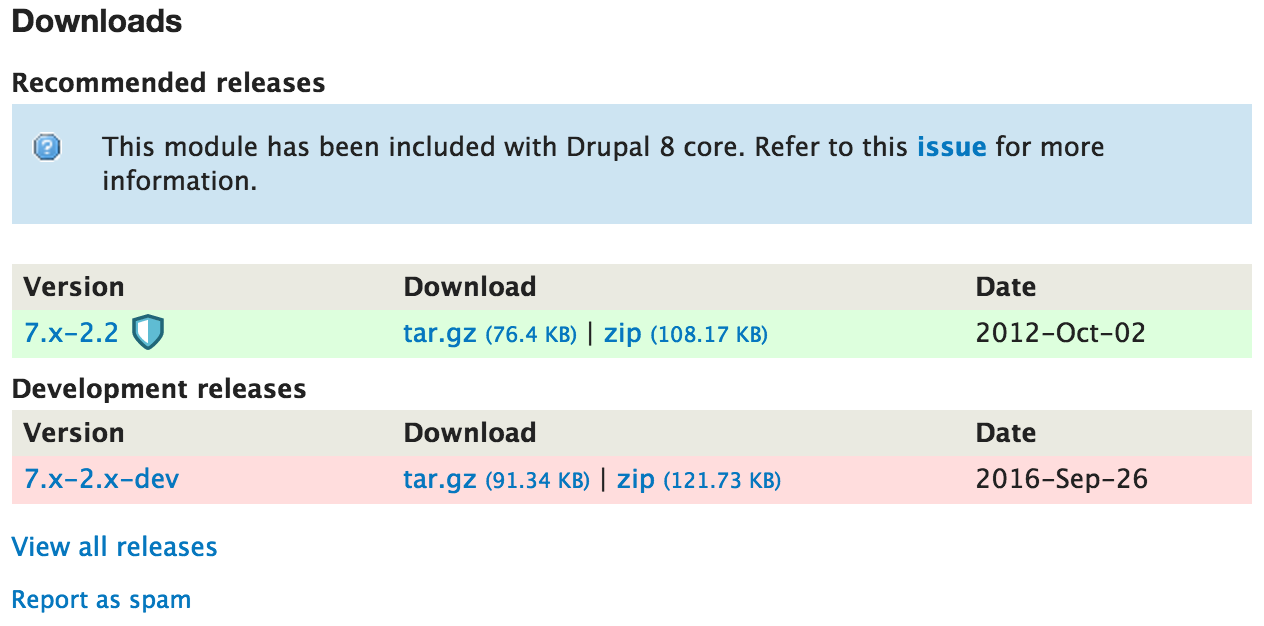This screenshot has width=1264, height=626.
Task: Download the 108.17 KB zip file
Action: click(x=622, y=333)
